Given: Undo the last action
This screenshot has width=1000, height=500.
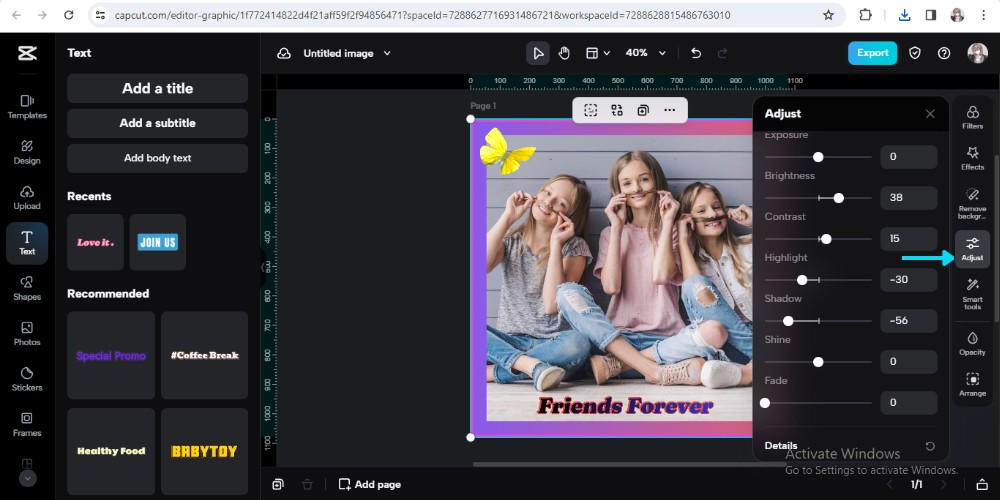Looking at the screenshot, I should point(696,54).
